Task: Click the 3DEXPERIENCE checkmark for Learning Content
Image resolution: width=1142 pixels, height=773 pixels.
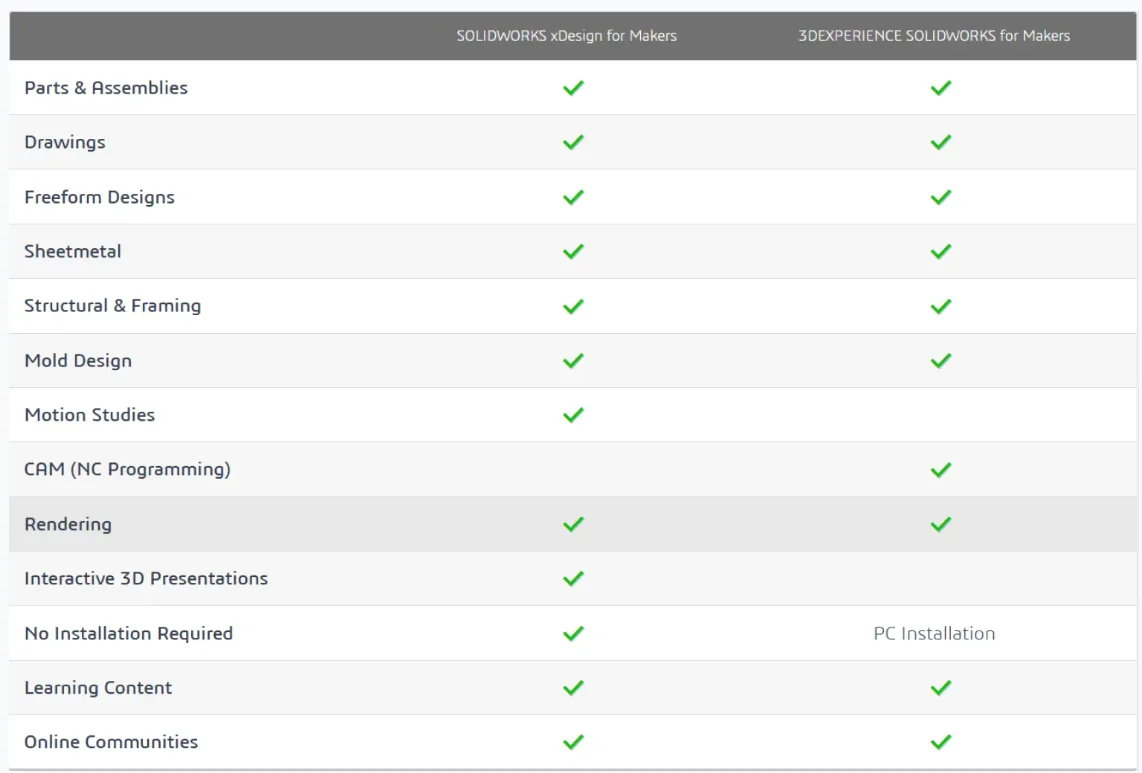Action: click(x=940, y=688)
